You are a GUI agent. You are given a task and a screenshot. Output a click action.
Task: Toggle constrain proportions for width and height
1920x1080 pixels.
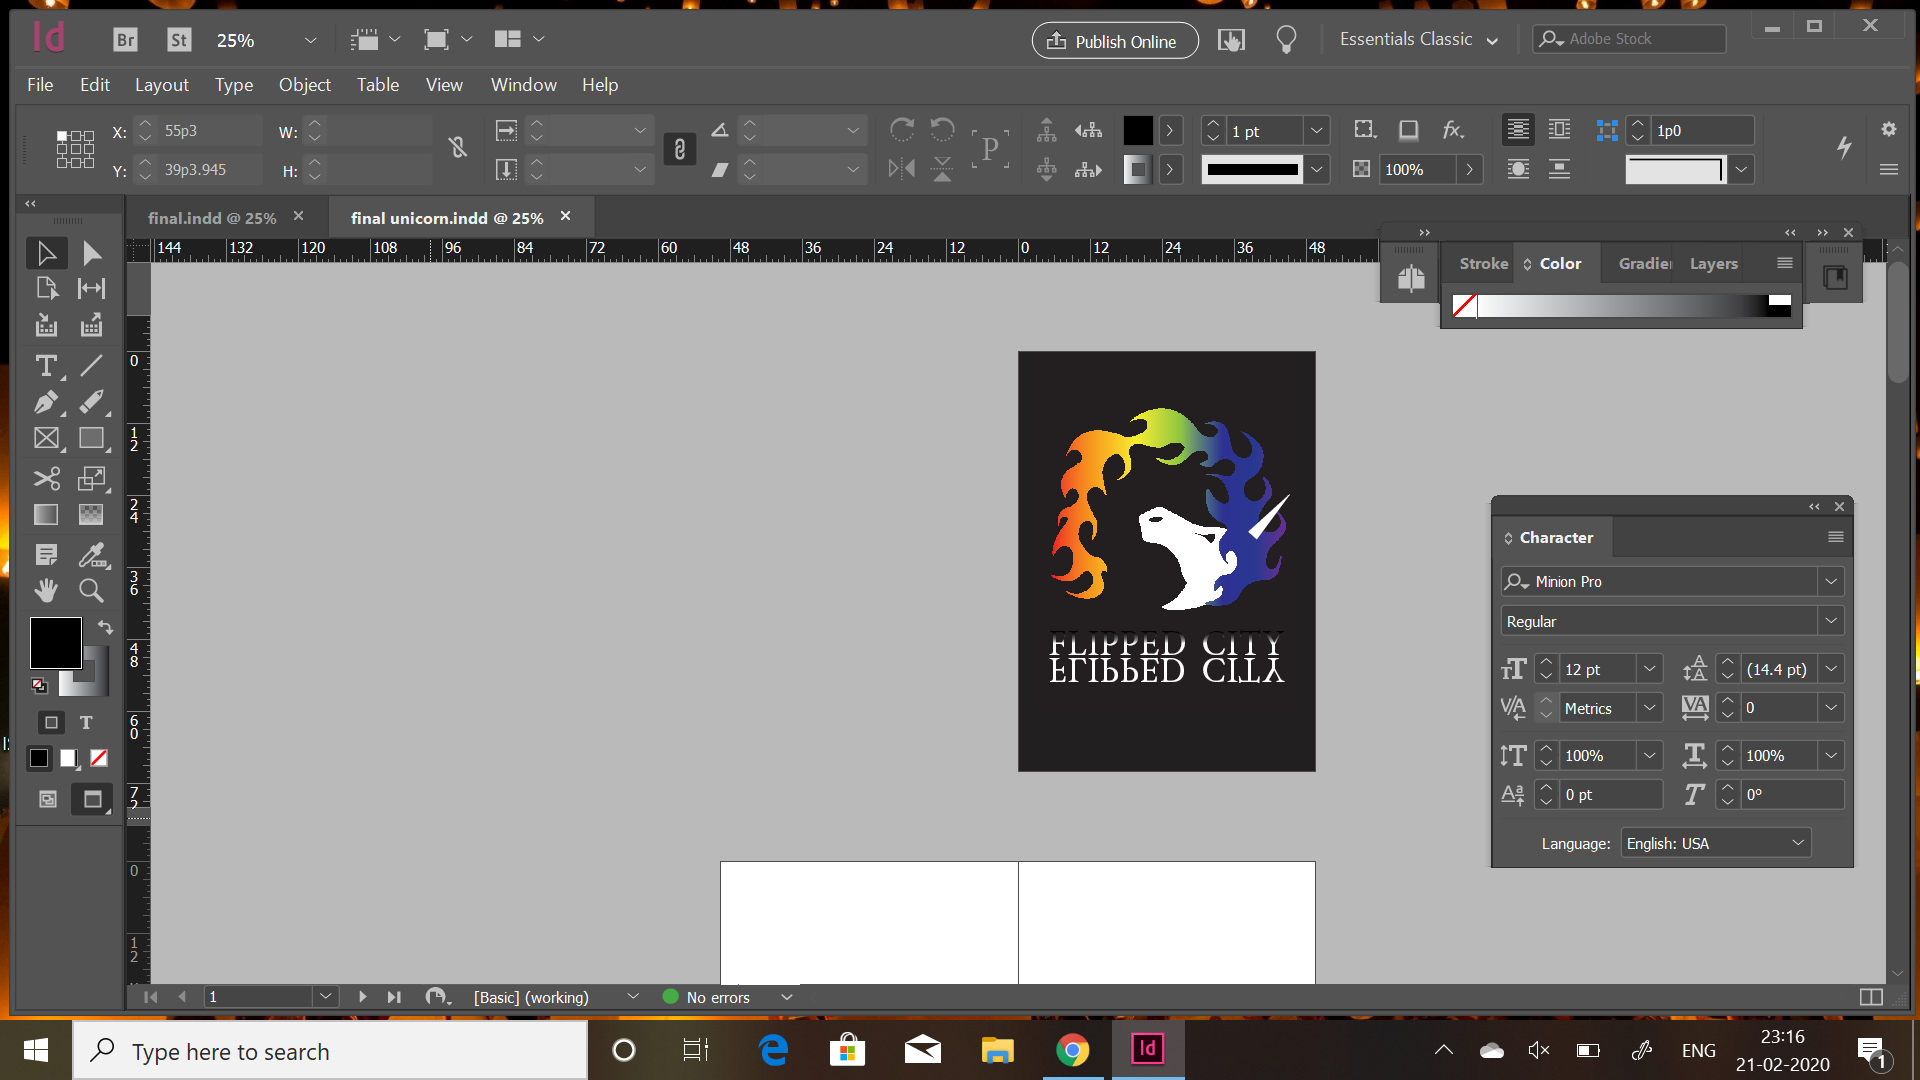(458, 148)
